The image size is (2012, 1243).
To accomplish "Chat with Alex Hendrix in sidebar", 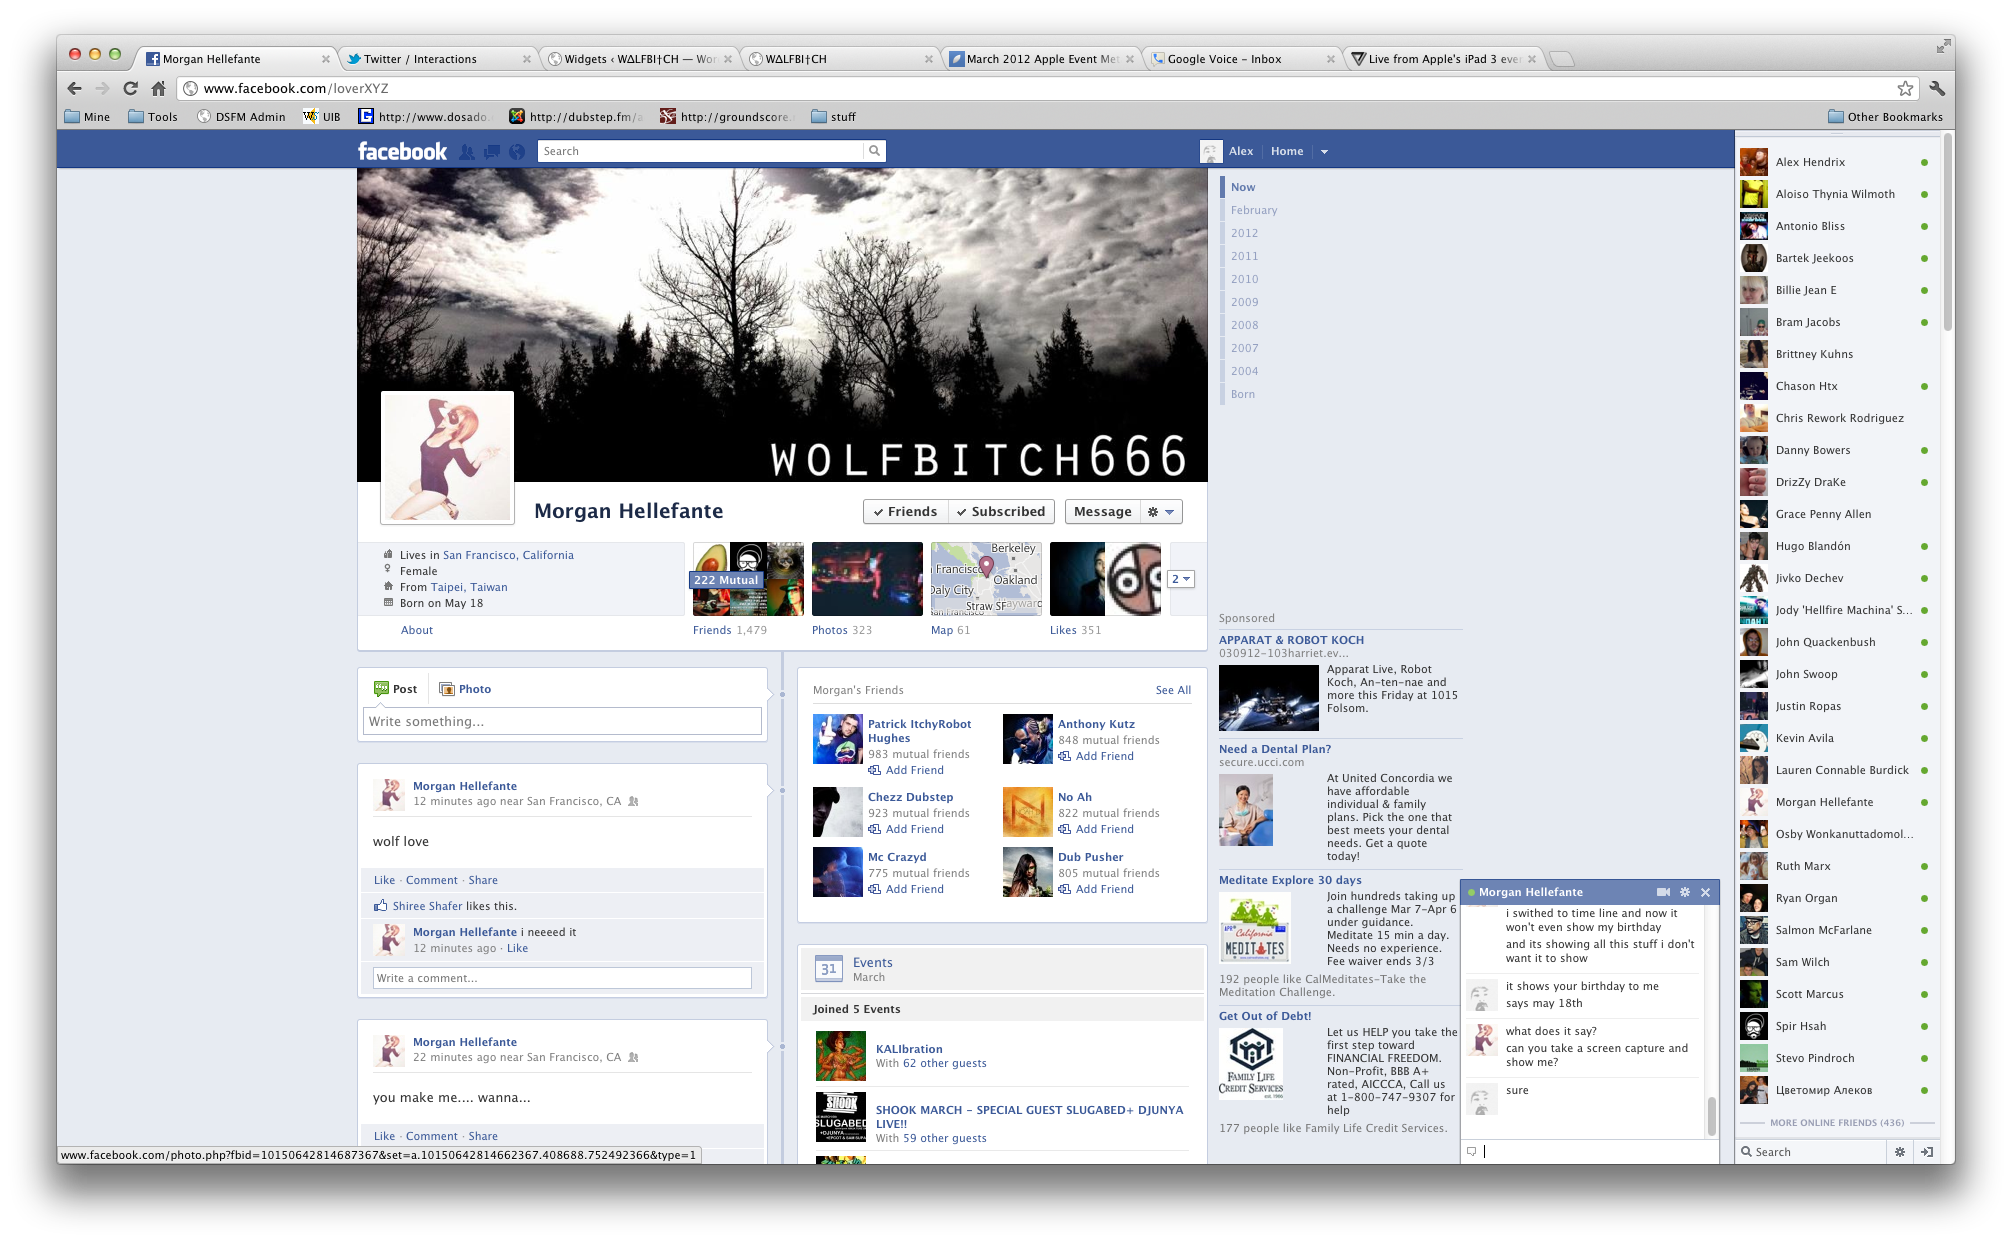I will pos(1835,162).
